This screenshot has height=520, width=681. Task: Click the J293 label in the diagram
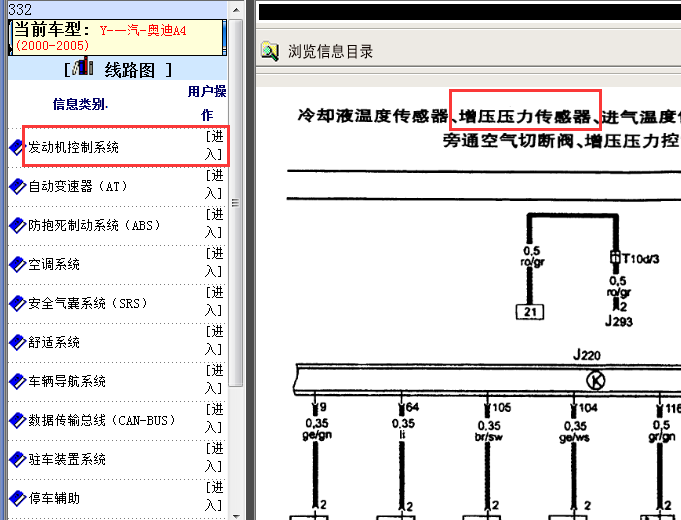coord(618,321)
